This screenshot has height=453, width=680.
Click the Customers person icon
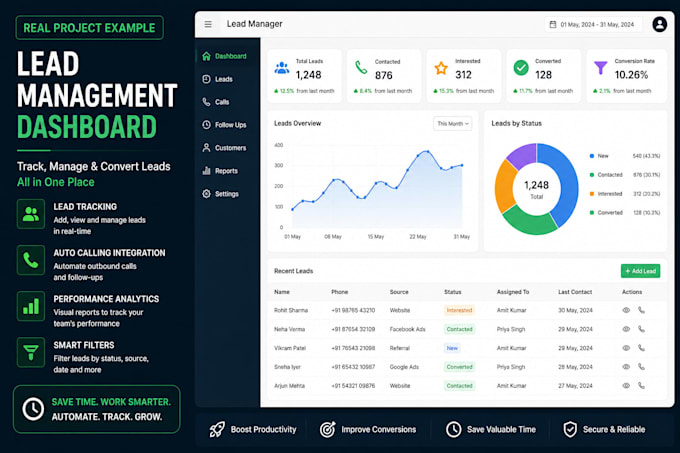coord(206,148)
